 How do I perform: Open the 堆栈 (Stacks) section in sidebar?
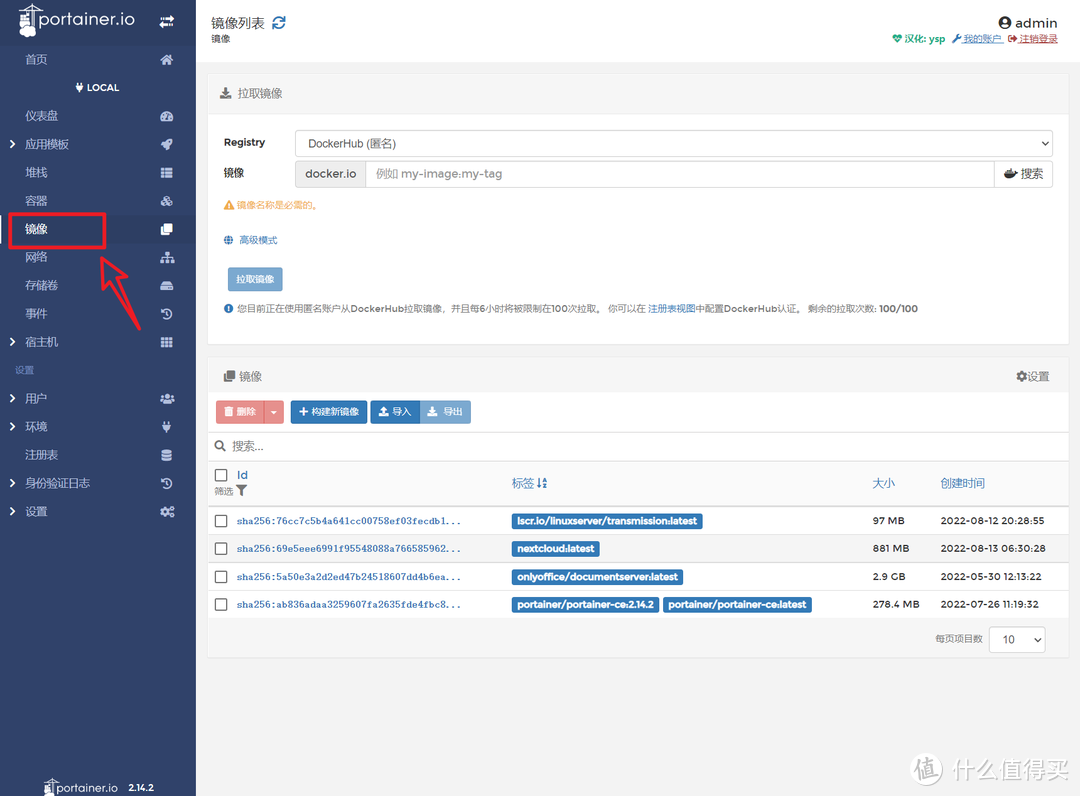tap(36, 171)
